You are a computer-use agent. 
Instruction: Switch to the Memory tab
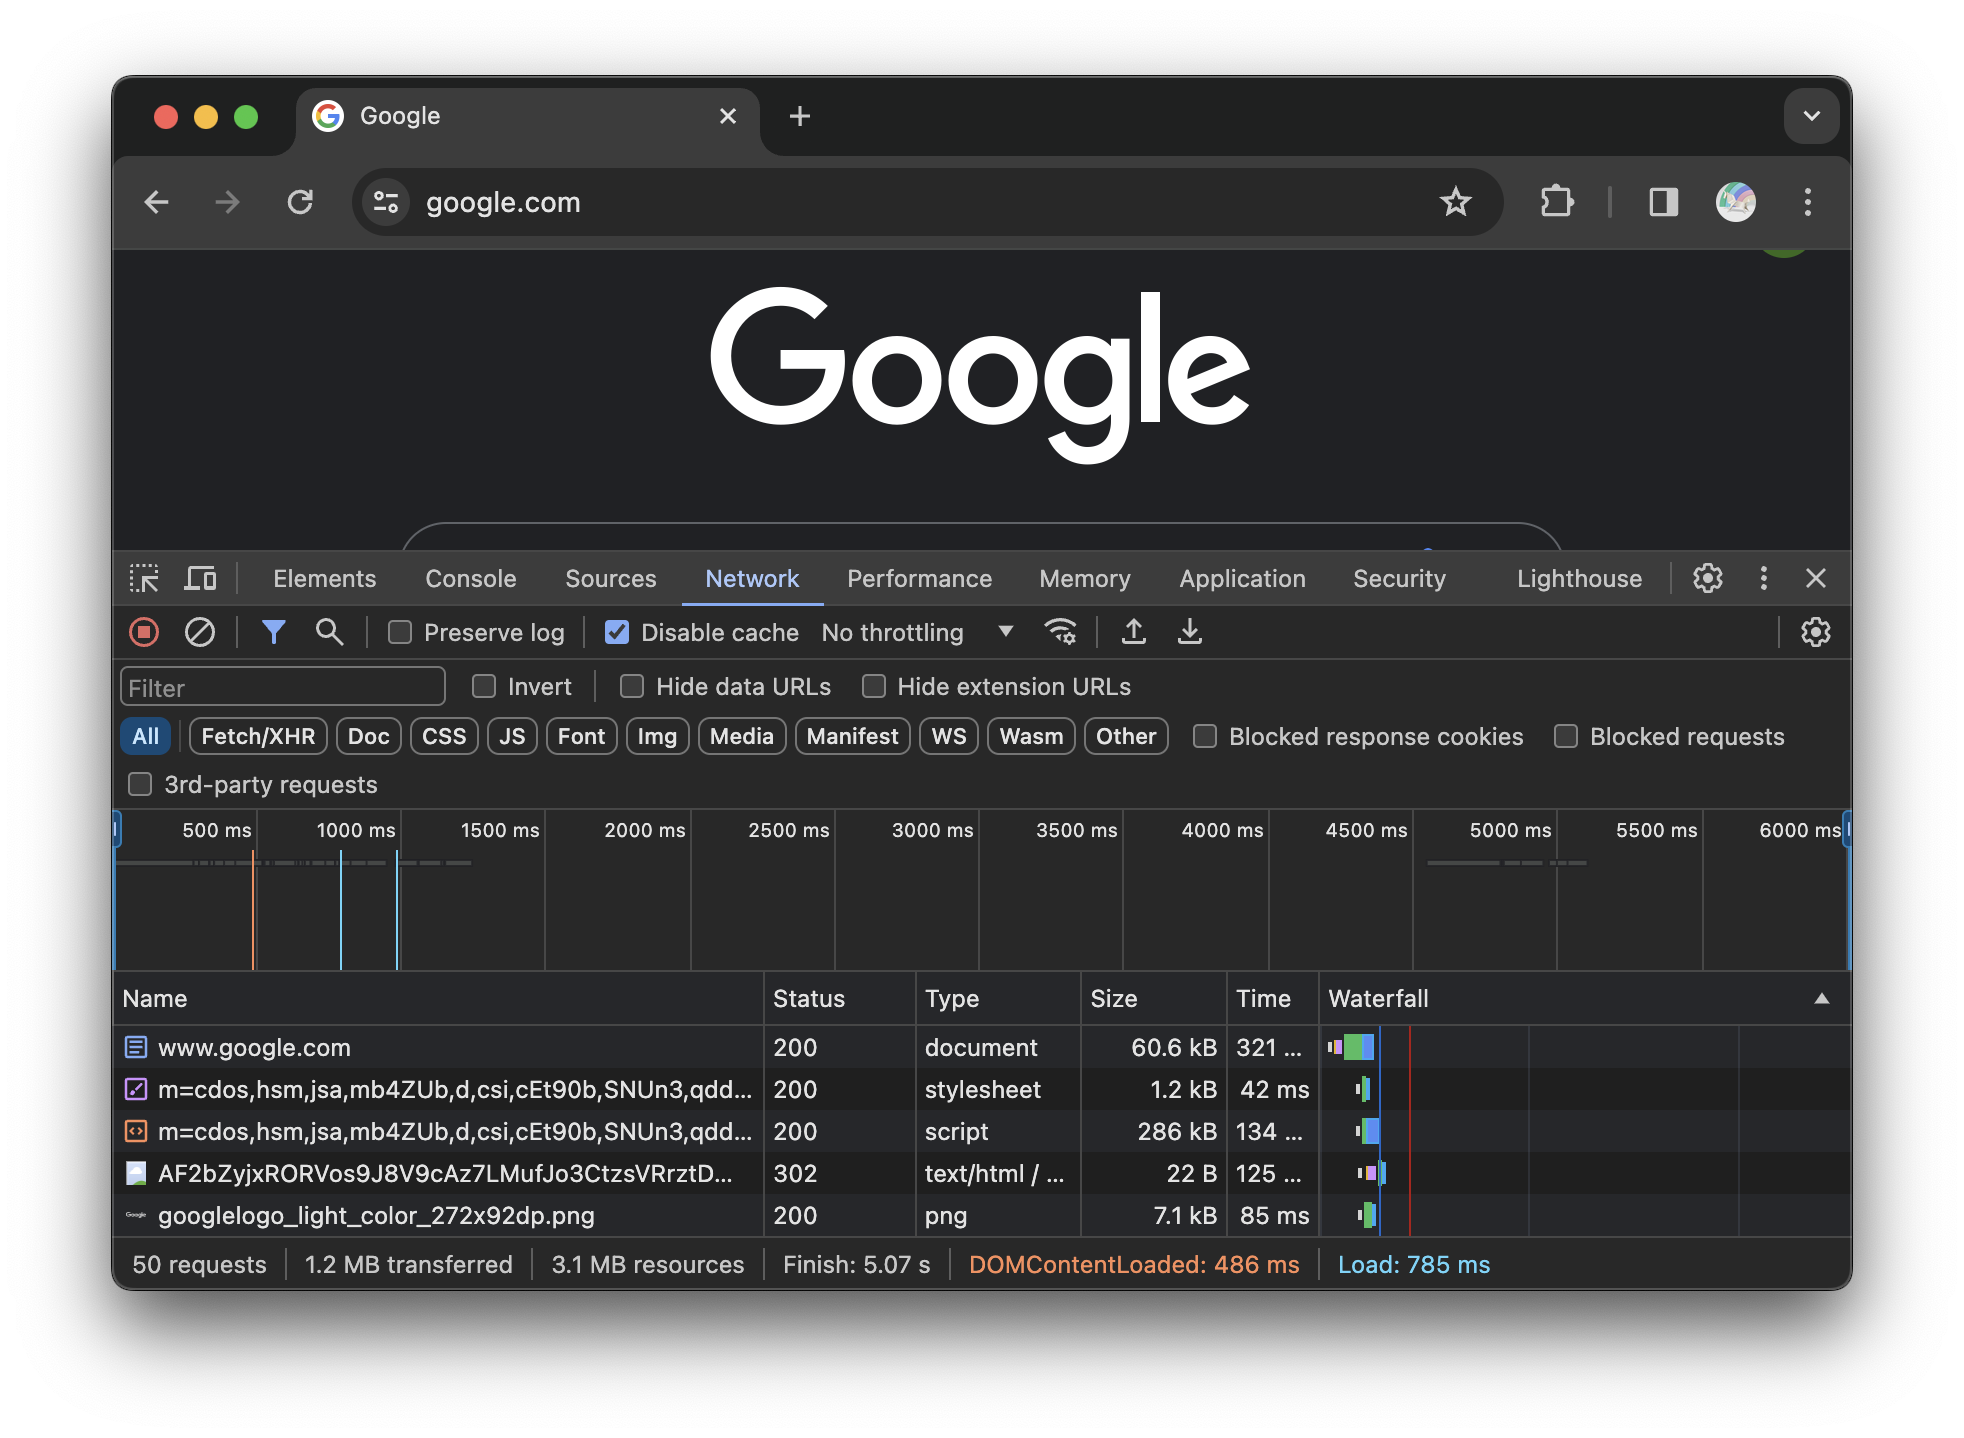pyautogui.click(x=1084, y=578)
